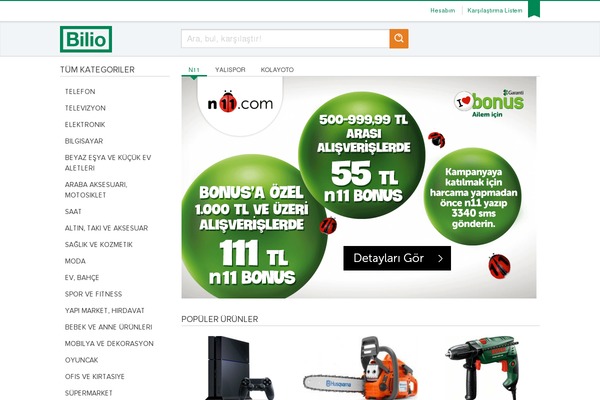Click the SMS campaign info bubble
The image size is (600, 400).
point(473,196)
